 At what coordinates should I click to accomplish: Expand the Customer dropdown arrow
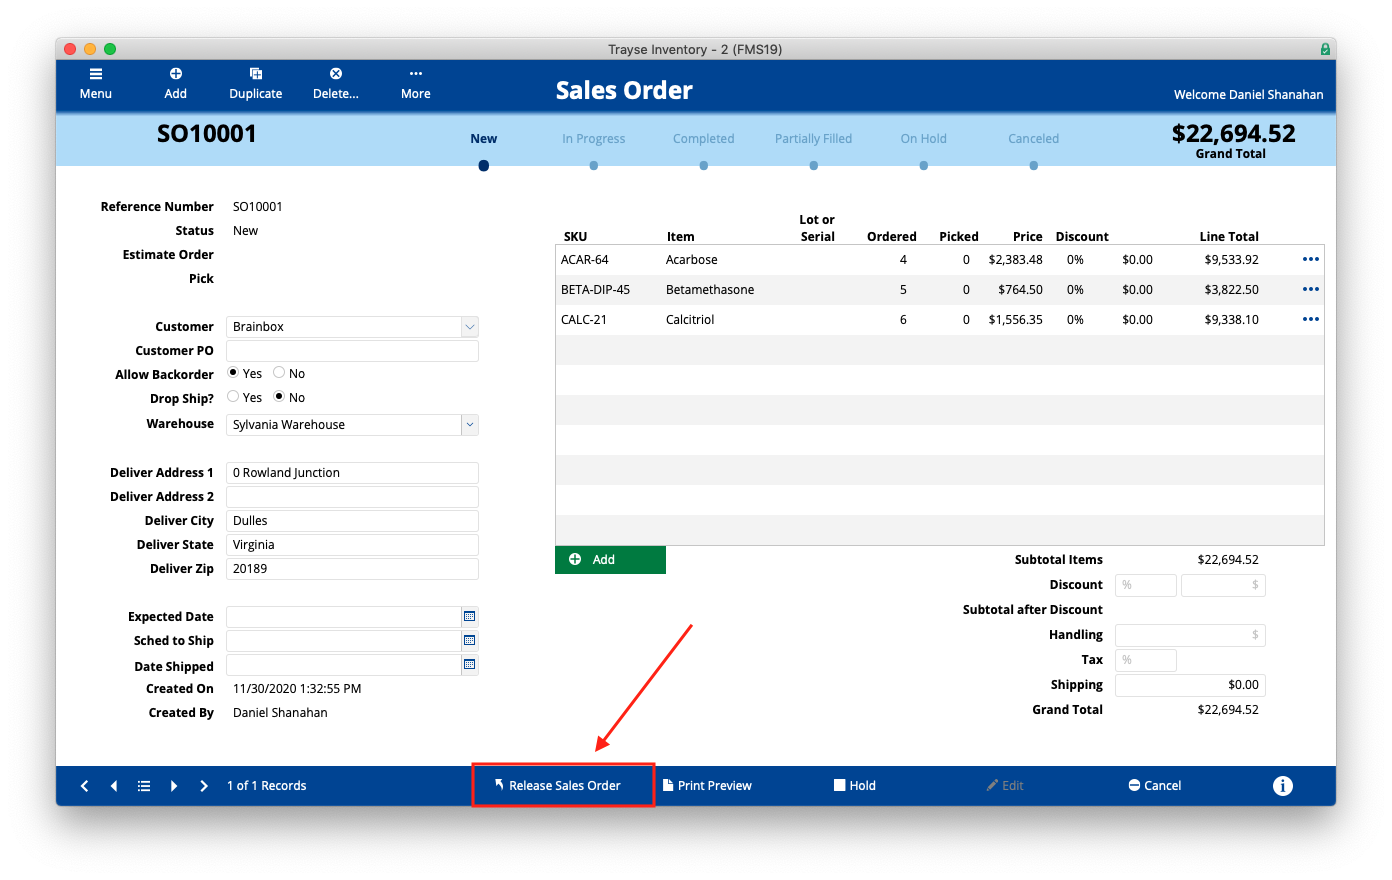[x=470, y=327]
